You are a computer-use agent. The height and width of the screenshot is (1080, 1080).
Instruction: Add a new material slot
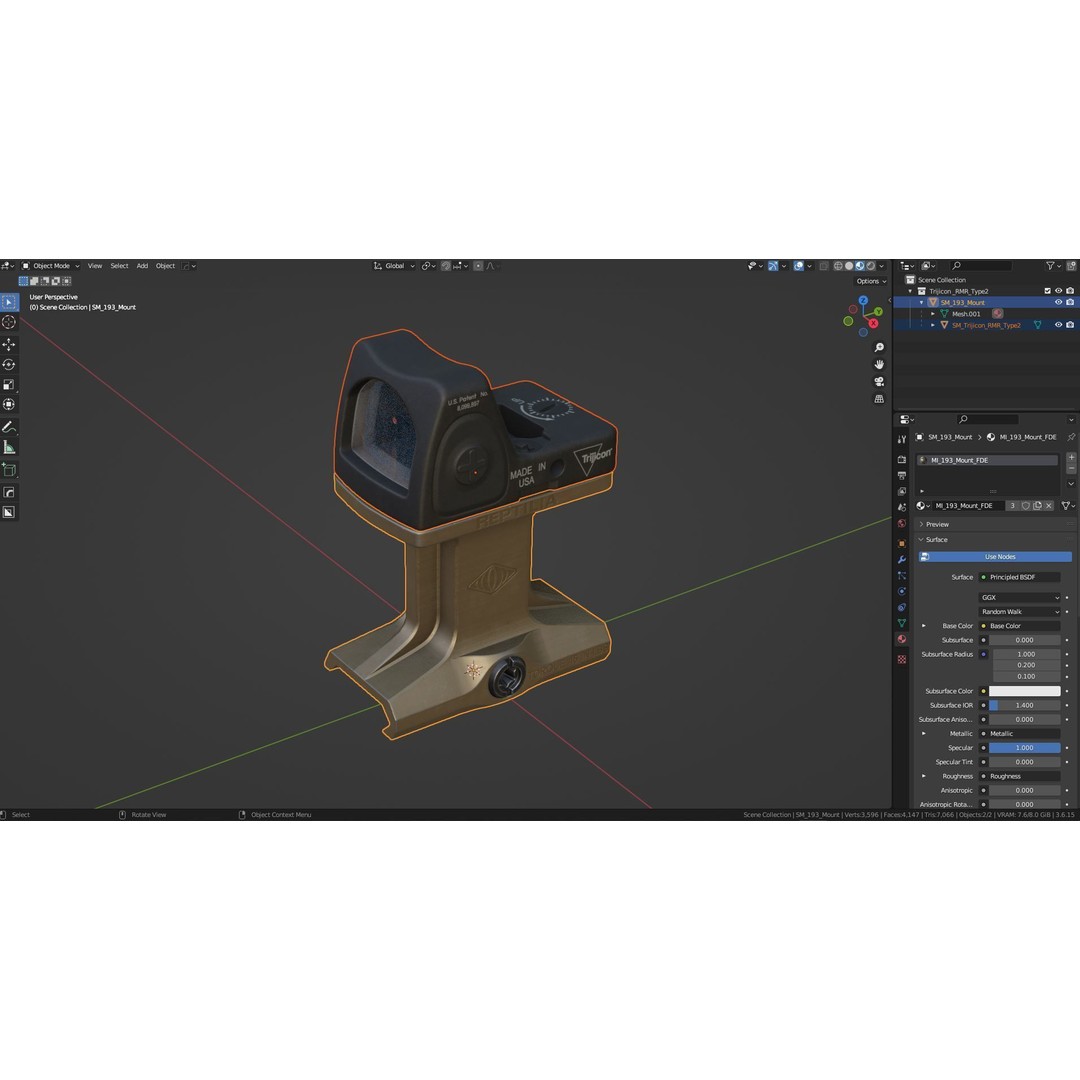click(1071, 457)
